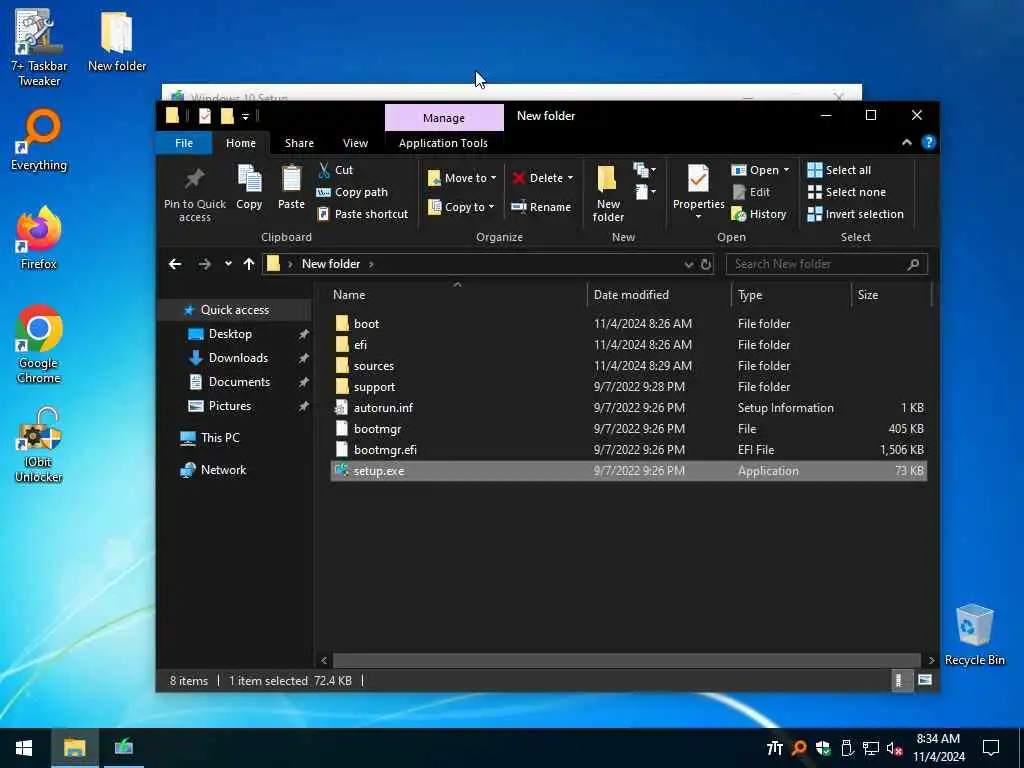
Task: Select the Recycle Bin icon
Action: (x=974, y=635)
